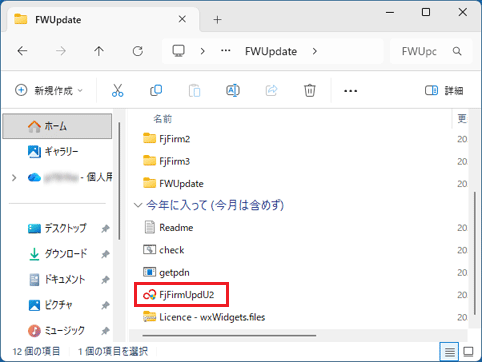
Task: Unpin デスクトップ via its pin icon
Action: (105, 229)
